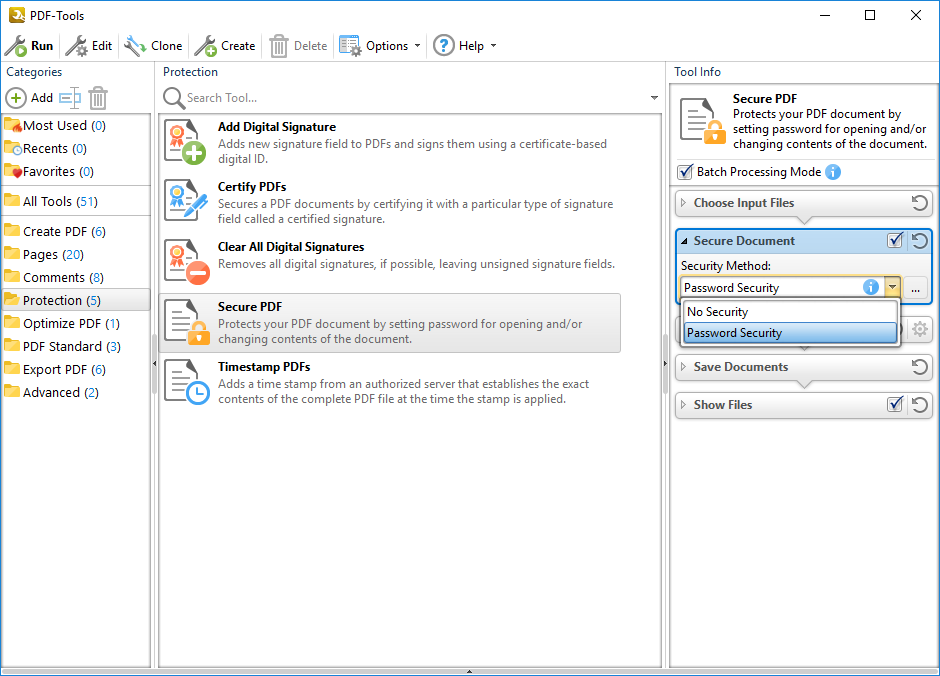Image resolution: width=940 pixels, height=676 pixels.
Task: Reset the Choose Input Files step
Action: [x=919, y=203]
